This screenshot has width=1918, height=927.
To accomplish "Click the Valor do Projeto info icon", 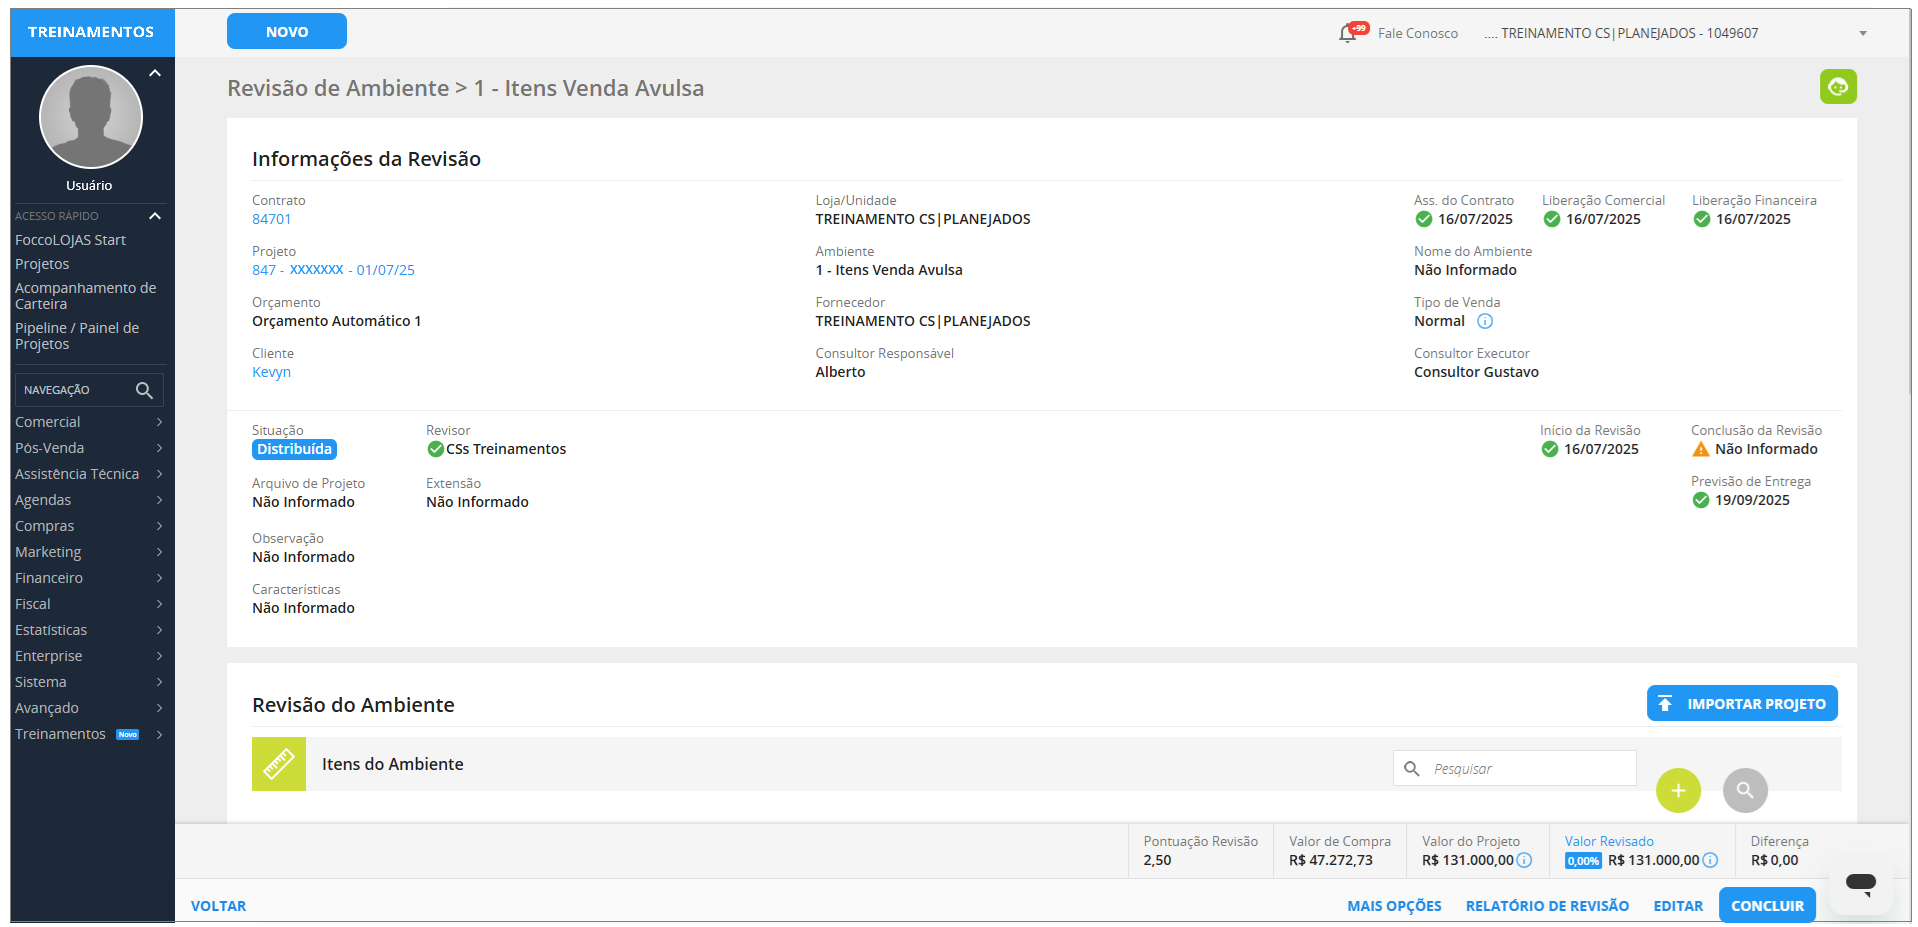I will [1524, 860].
